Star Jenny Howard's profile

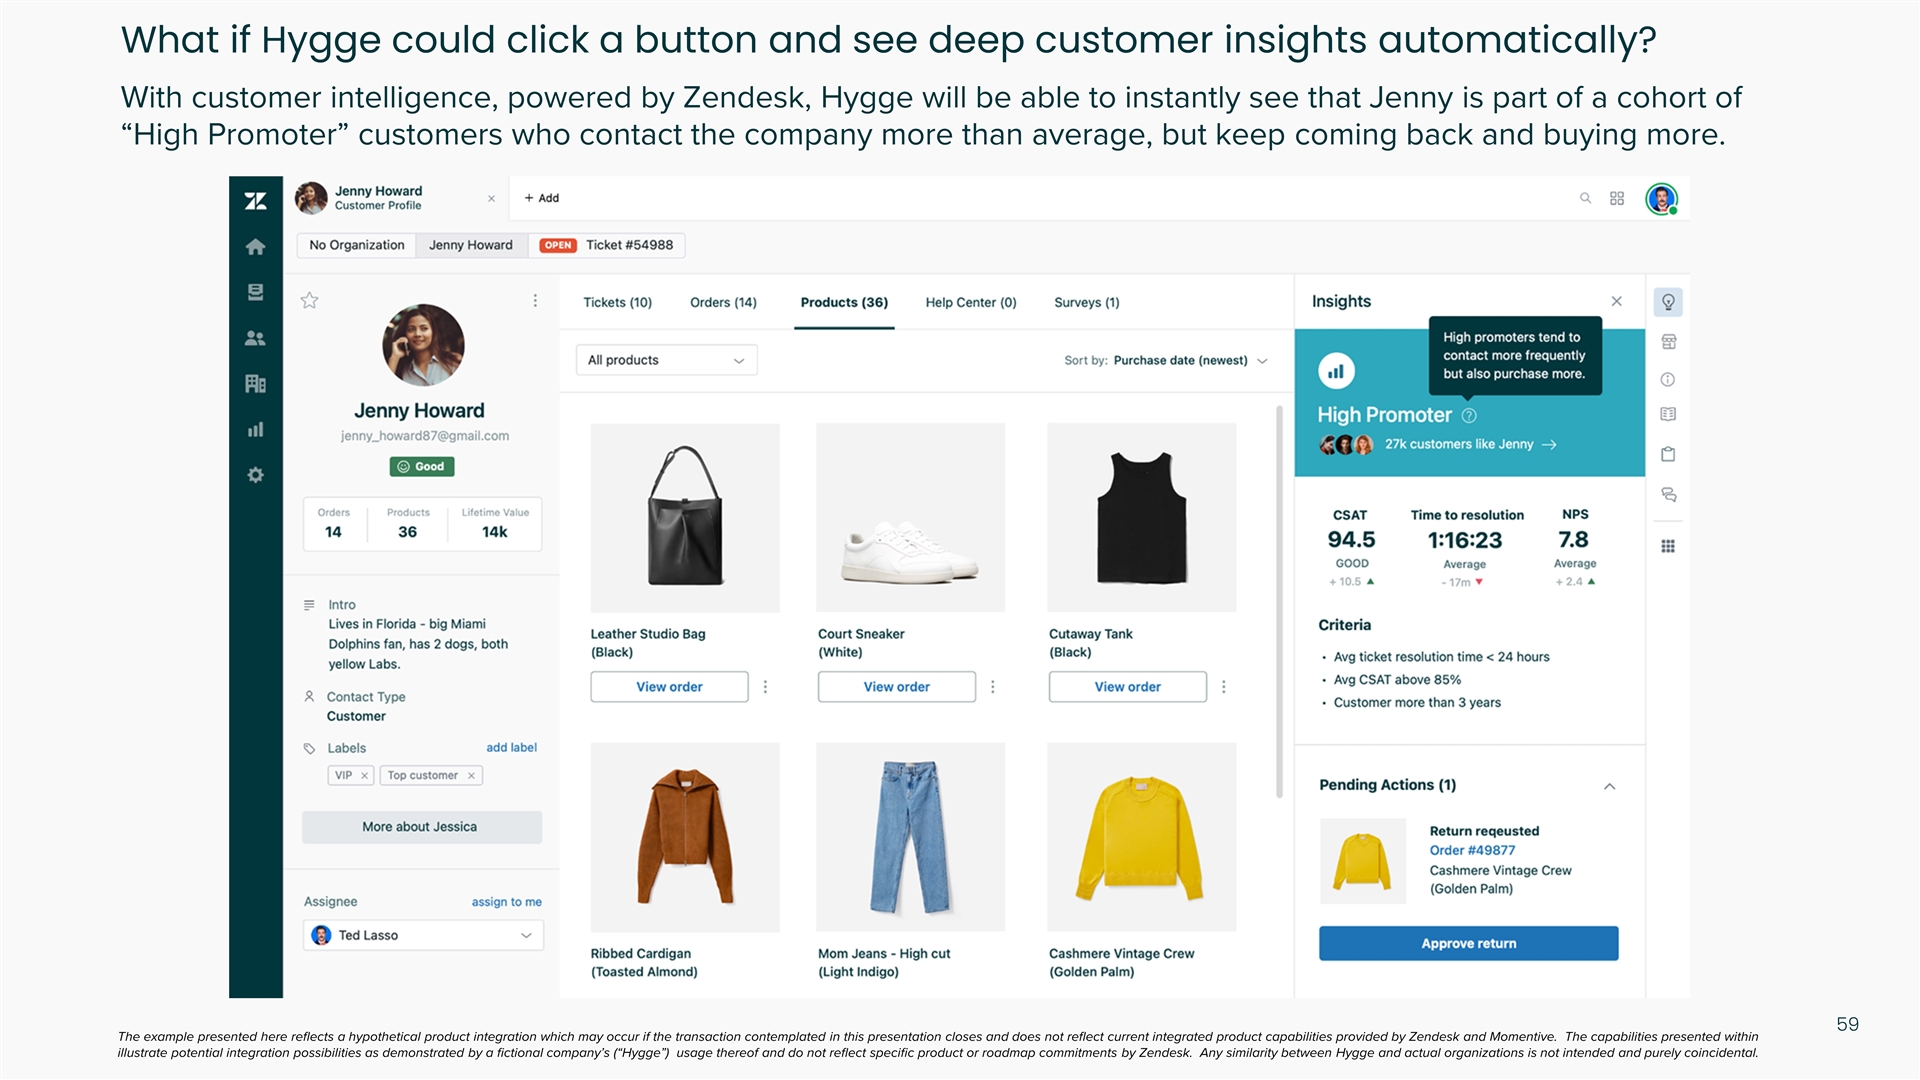coord(310,300)
